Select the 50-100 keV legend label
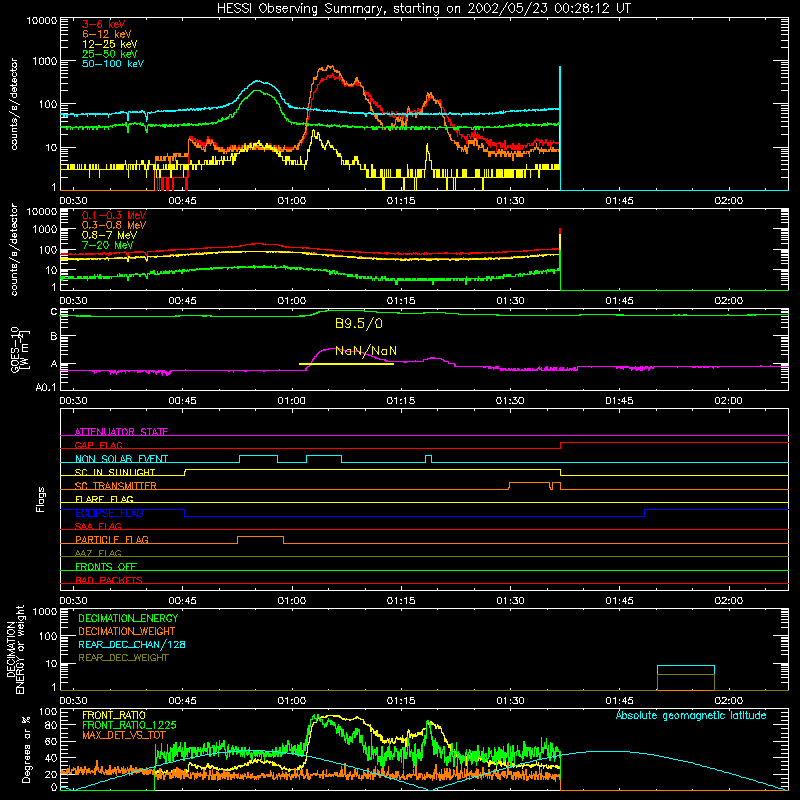This screenshot has height=800, width=800. (113, 64)
